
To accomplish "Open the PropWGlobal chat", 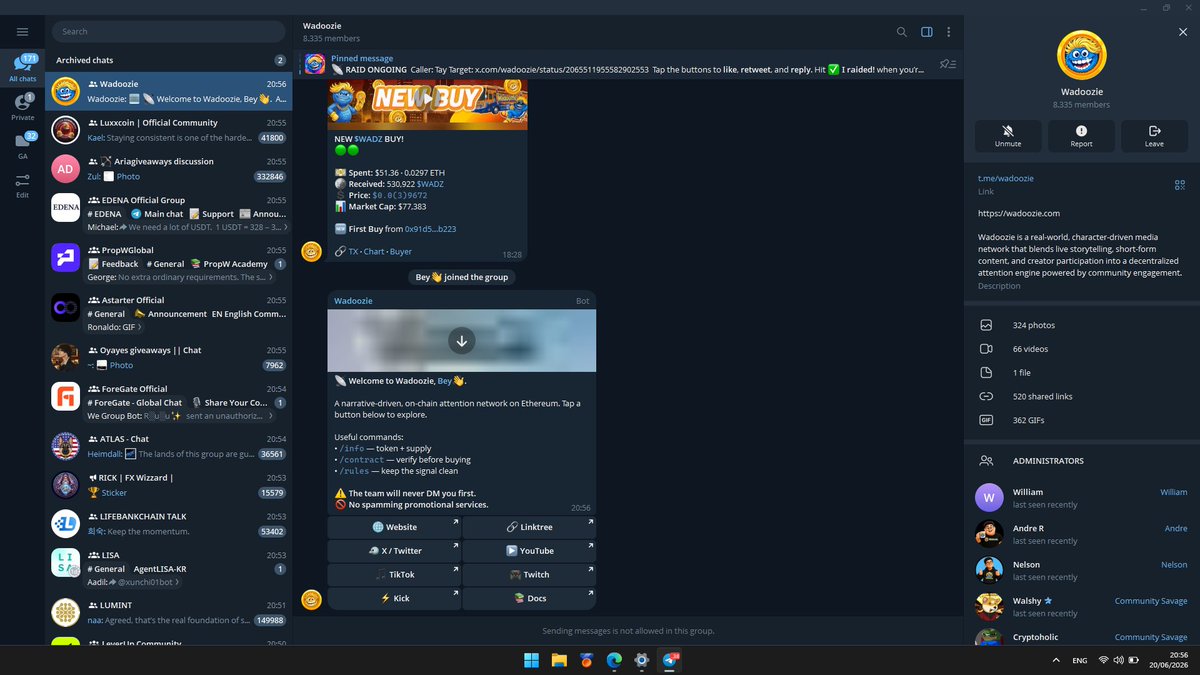I will point(168,263).
